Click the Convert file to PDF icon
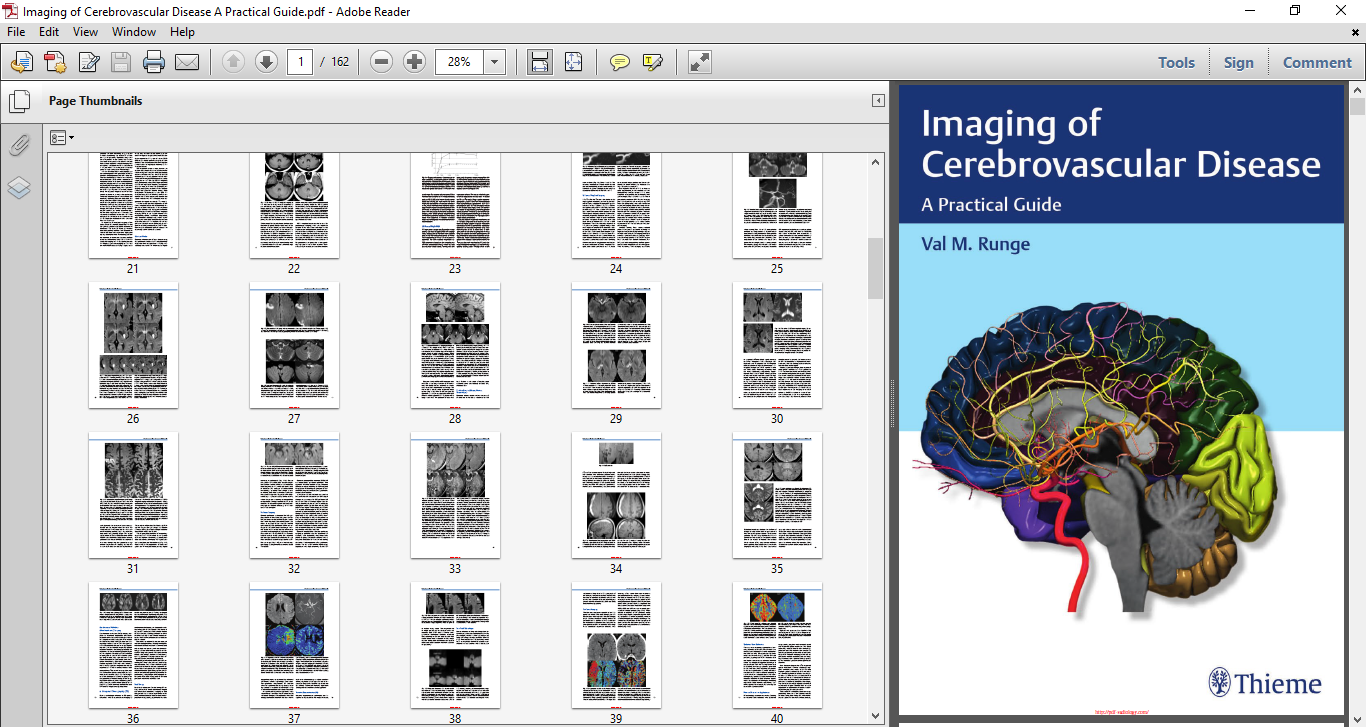Screen dimensions: 1366x727 pyautogui.click(x=54, y=62)
